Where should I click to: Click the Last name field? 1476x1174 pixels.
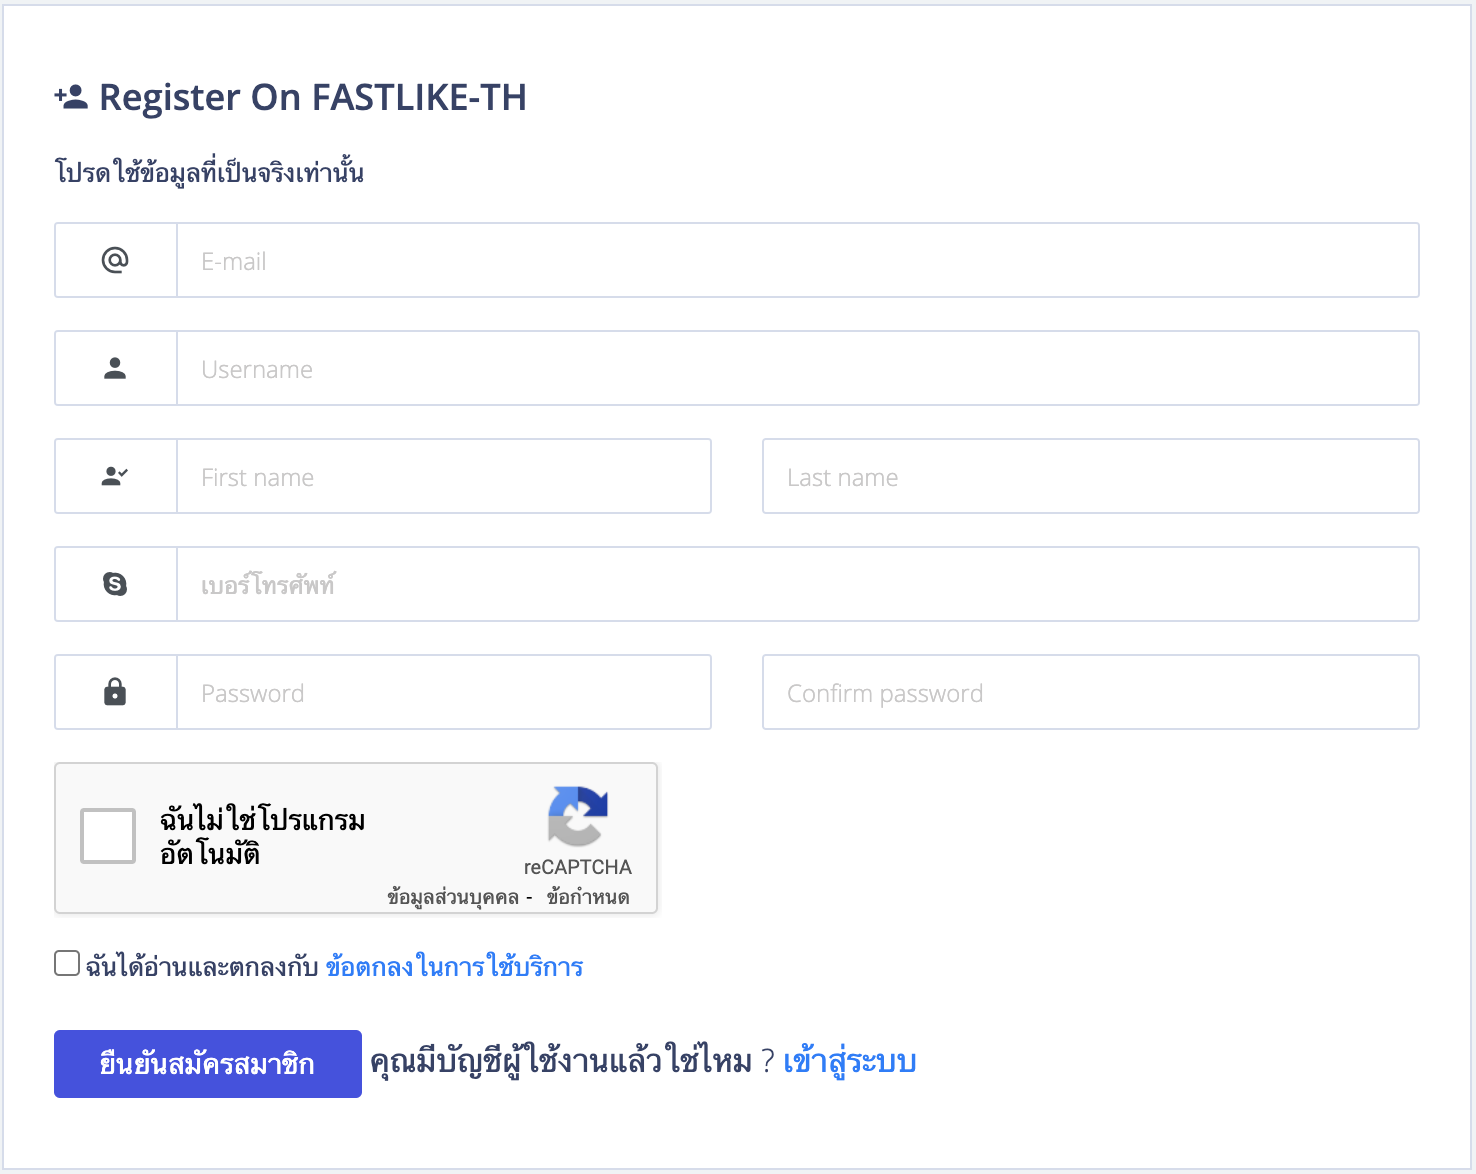(x=1091, y=476)
